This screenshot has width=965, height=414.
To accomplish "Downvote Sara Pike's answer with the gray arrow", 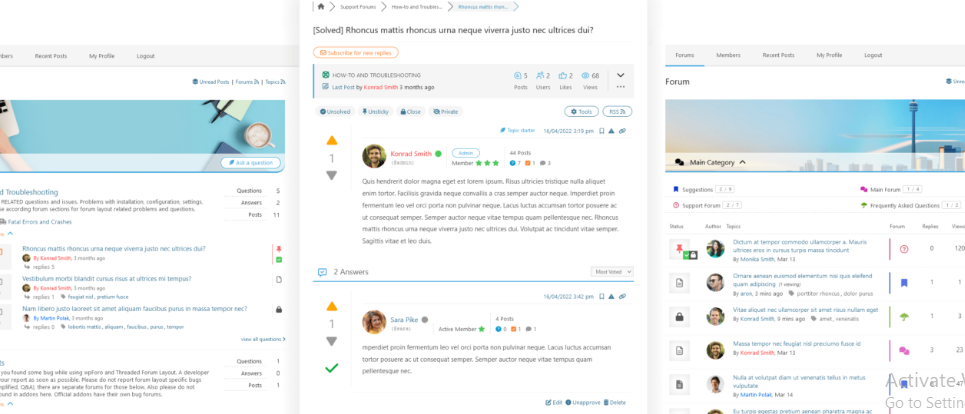I will point(332,342).
